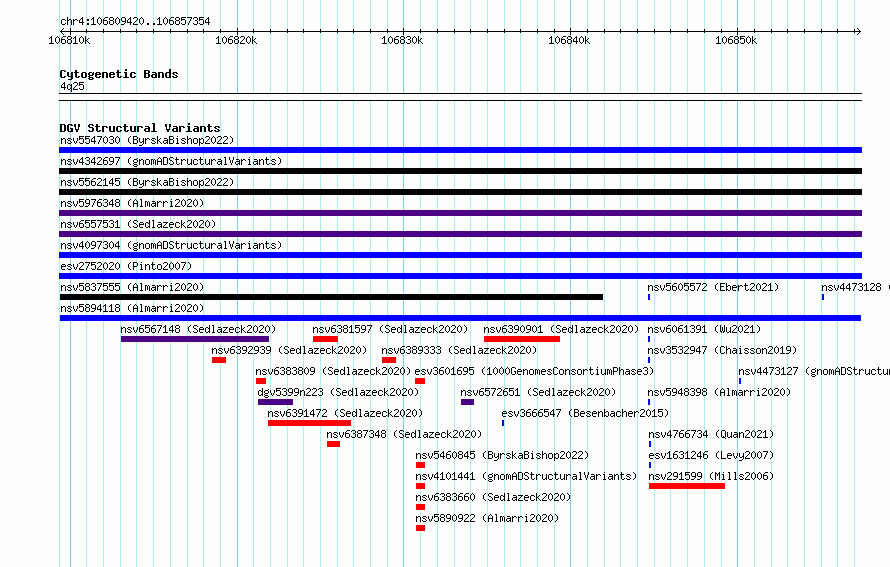Viewport: 890px width, 567px height.
Task: Click the dgv5399n223 (Sedlazeck2020) label
Action: [338, 392]
